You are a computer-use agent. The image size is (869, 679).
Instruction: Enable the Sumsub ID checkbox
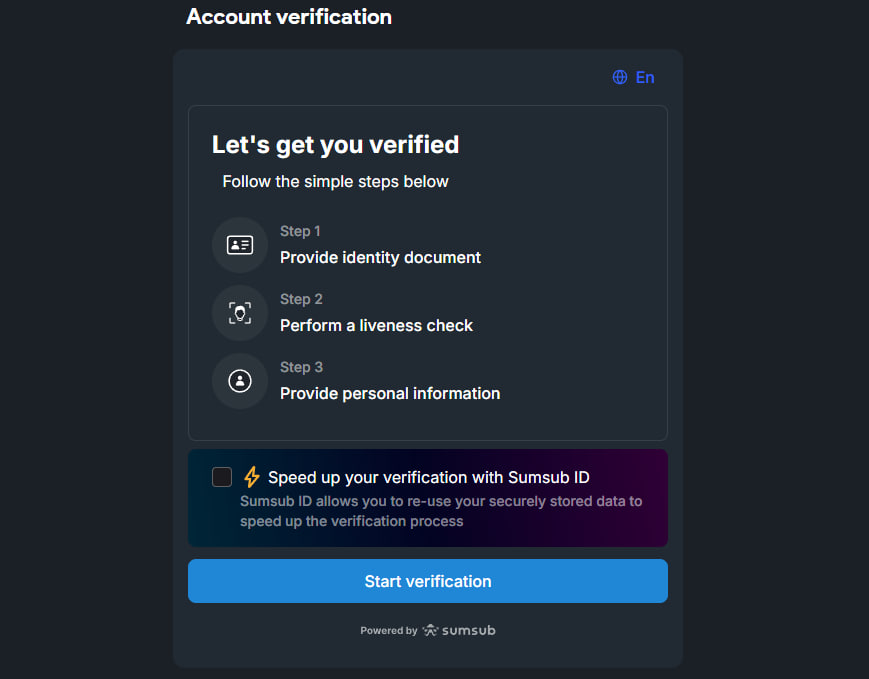coord(222,477)
